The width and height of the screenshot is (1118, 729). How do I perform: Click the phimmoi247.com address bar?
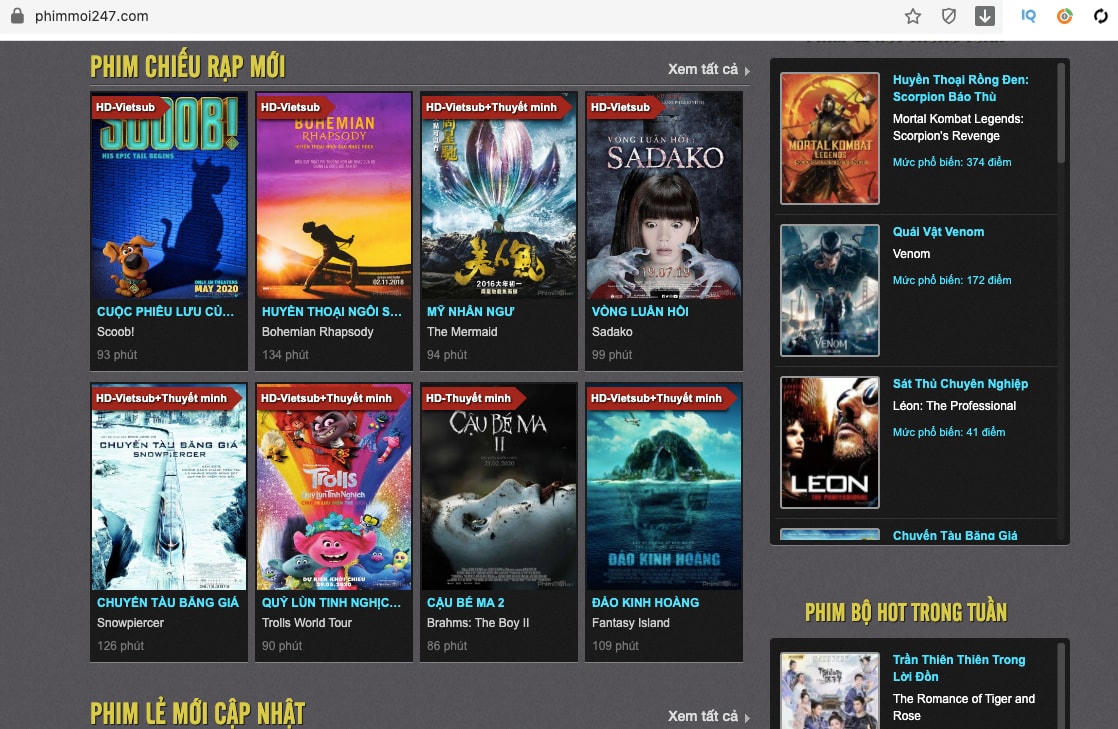(x=400, y=16)
